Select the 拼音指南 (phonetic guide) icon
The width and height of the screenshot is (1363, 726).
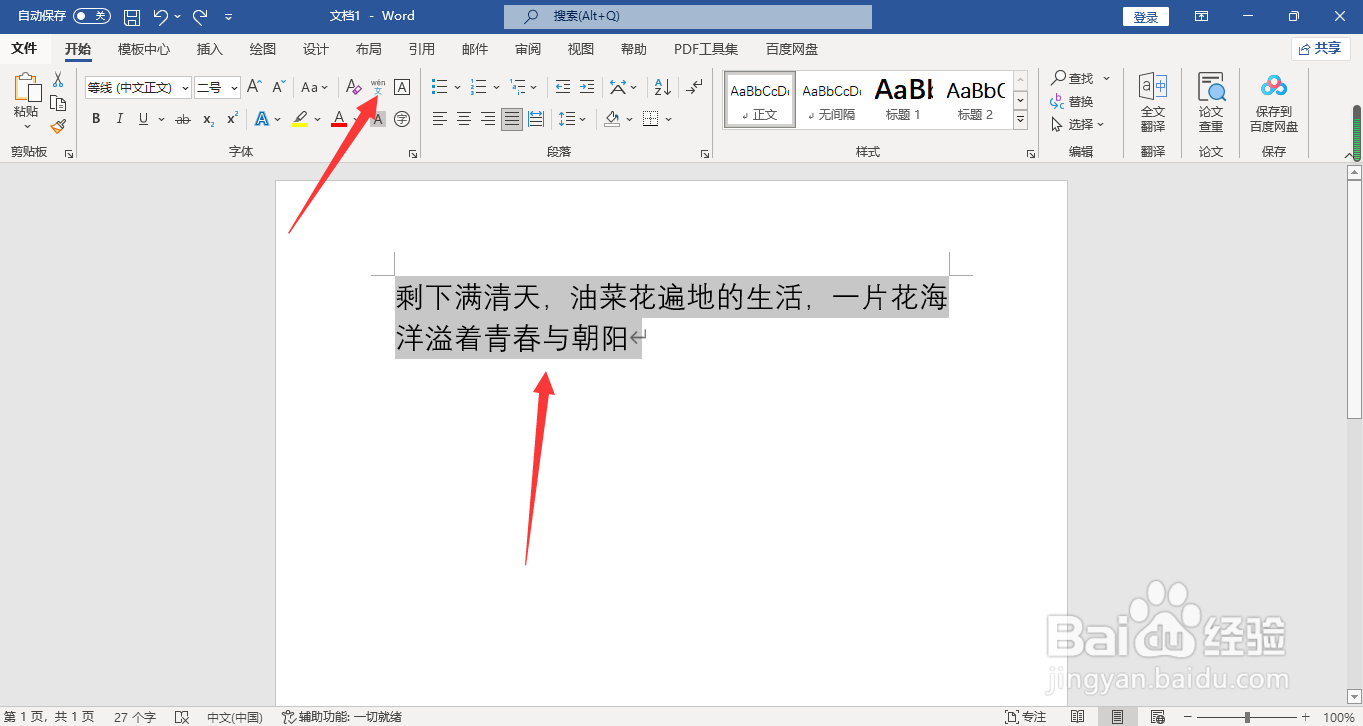pos(377,87)
